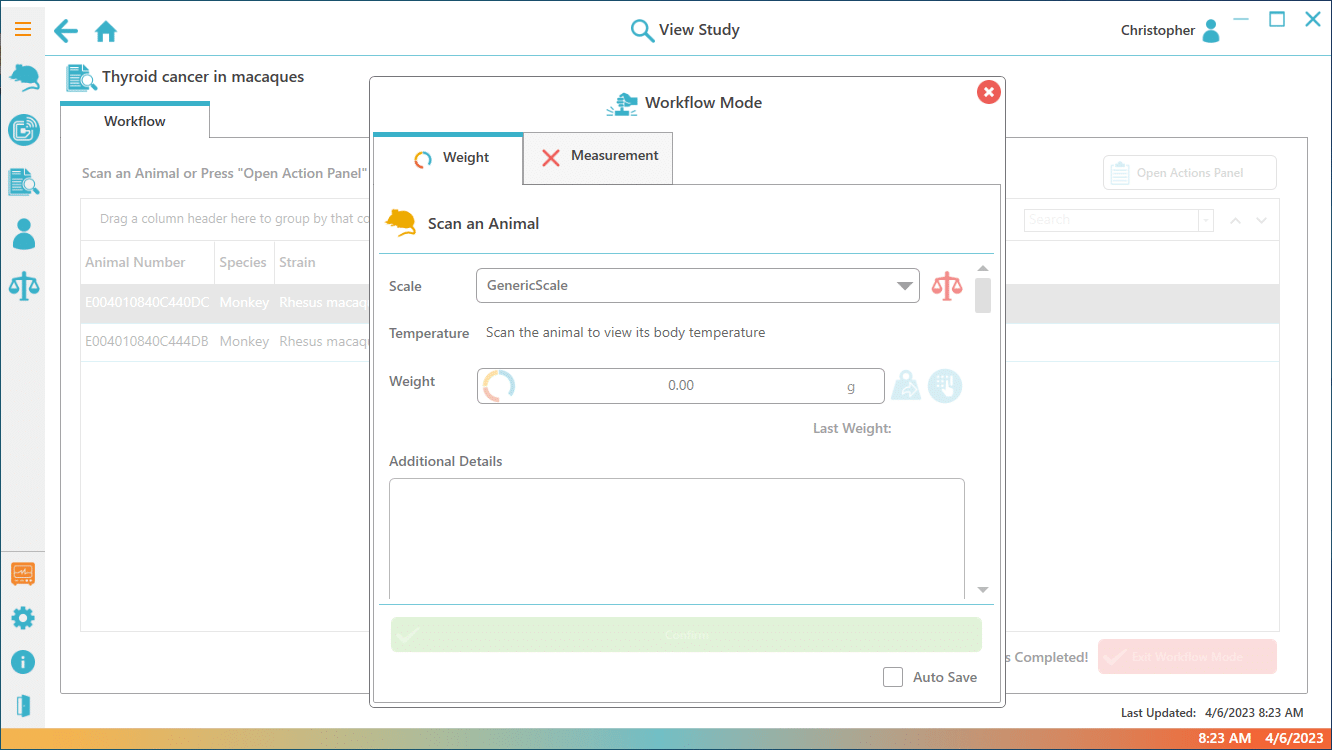
Task: Click the balance scale sidebar icon
Action: tap(23, 286)
